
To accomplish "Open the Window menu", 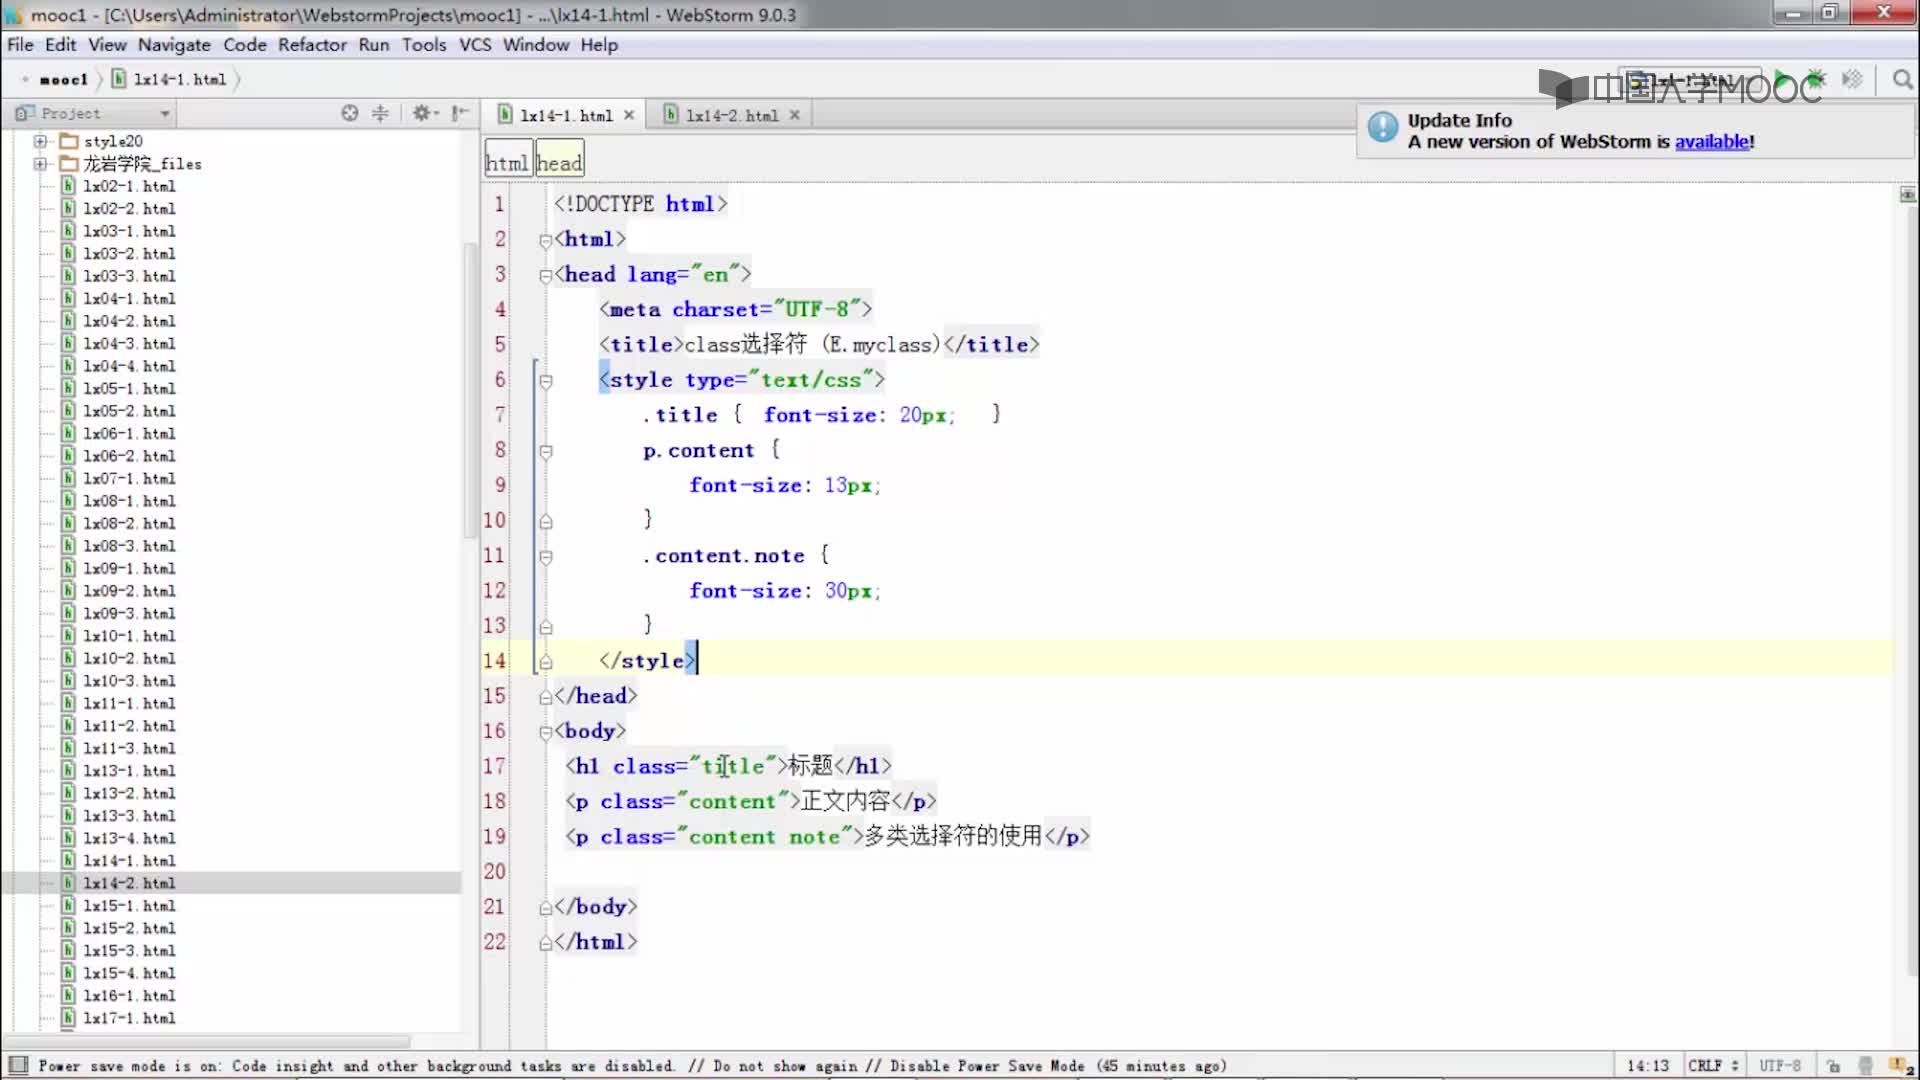I will 535,45.
